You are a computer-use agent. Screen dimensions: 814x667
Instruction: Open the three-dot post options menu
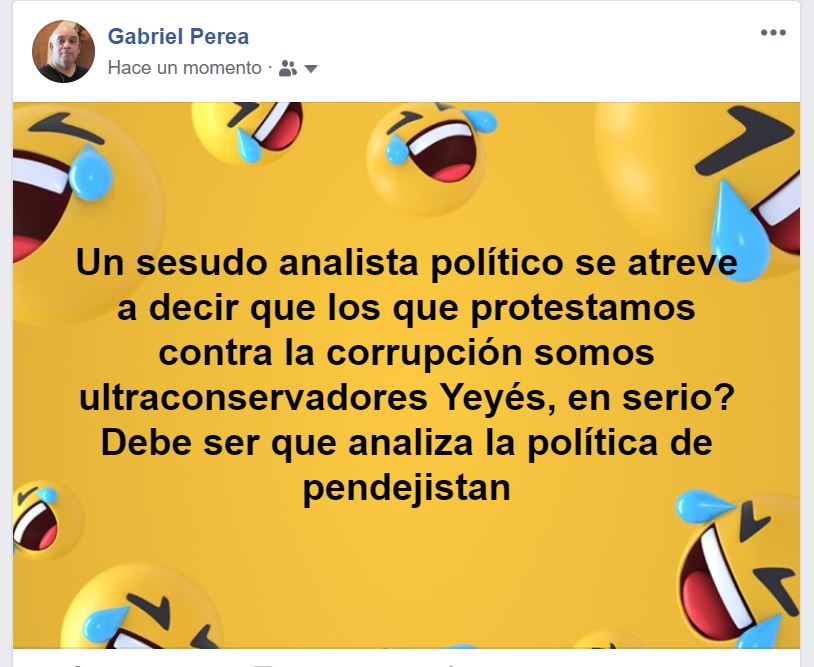tap(773, 33)
